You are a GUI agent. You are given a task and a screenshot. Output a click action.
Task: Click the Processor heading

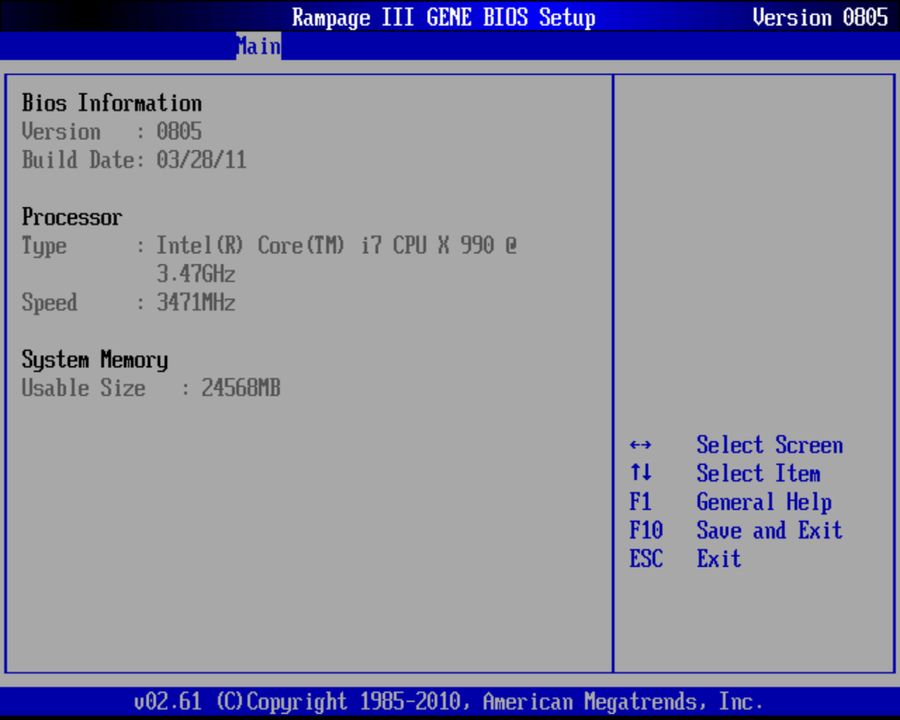pos(72,217)
